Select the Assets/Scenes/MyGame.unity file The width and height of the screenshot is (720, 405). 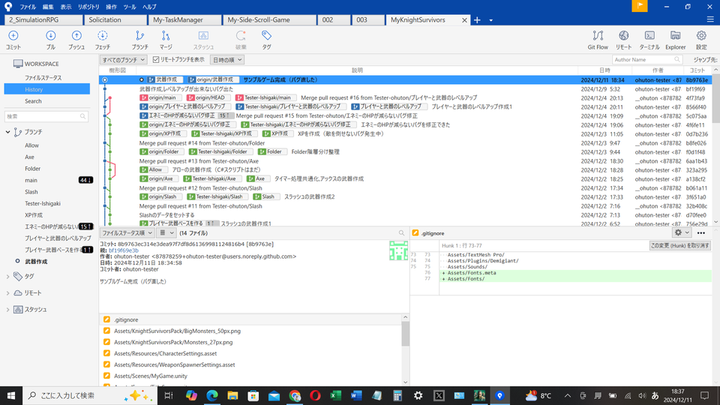(x=151, y=376)
